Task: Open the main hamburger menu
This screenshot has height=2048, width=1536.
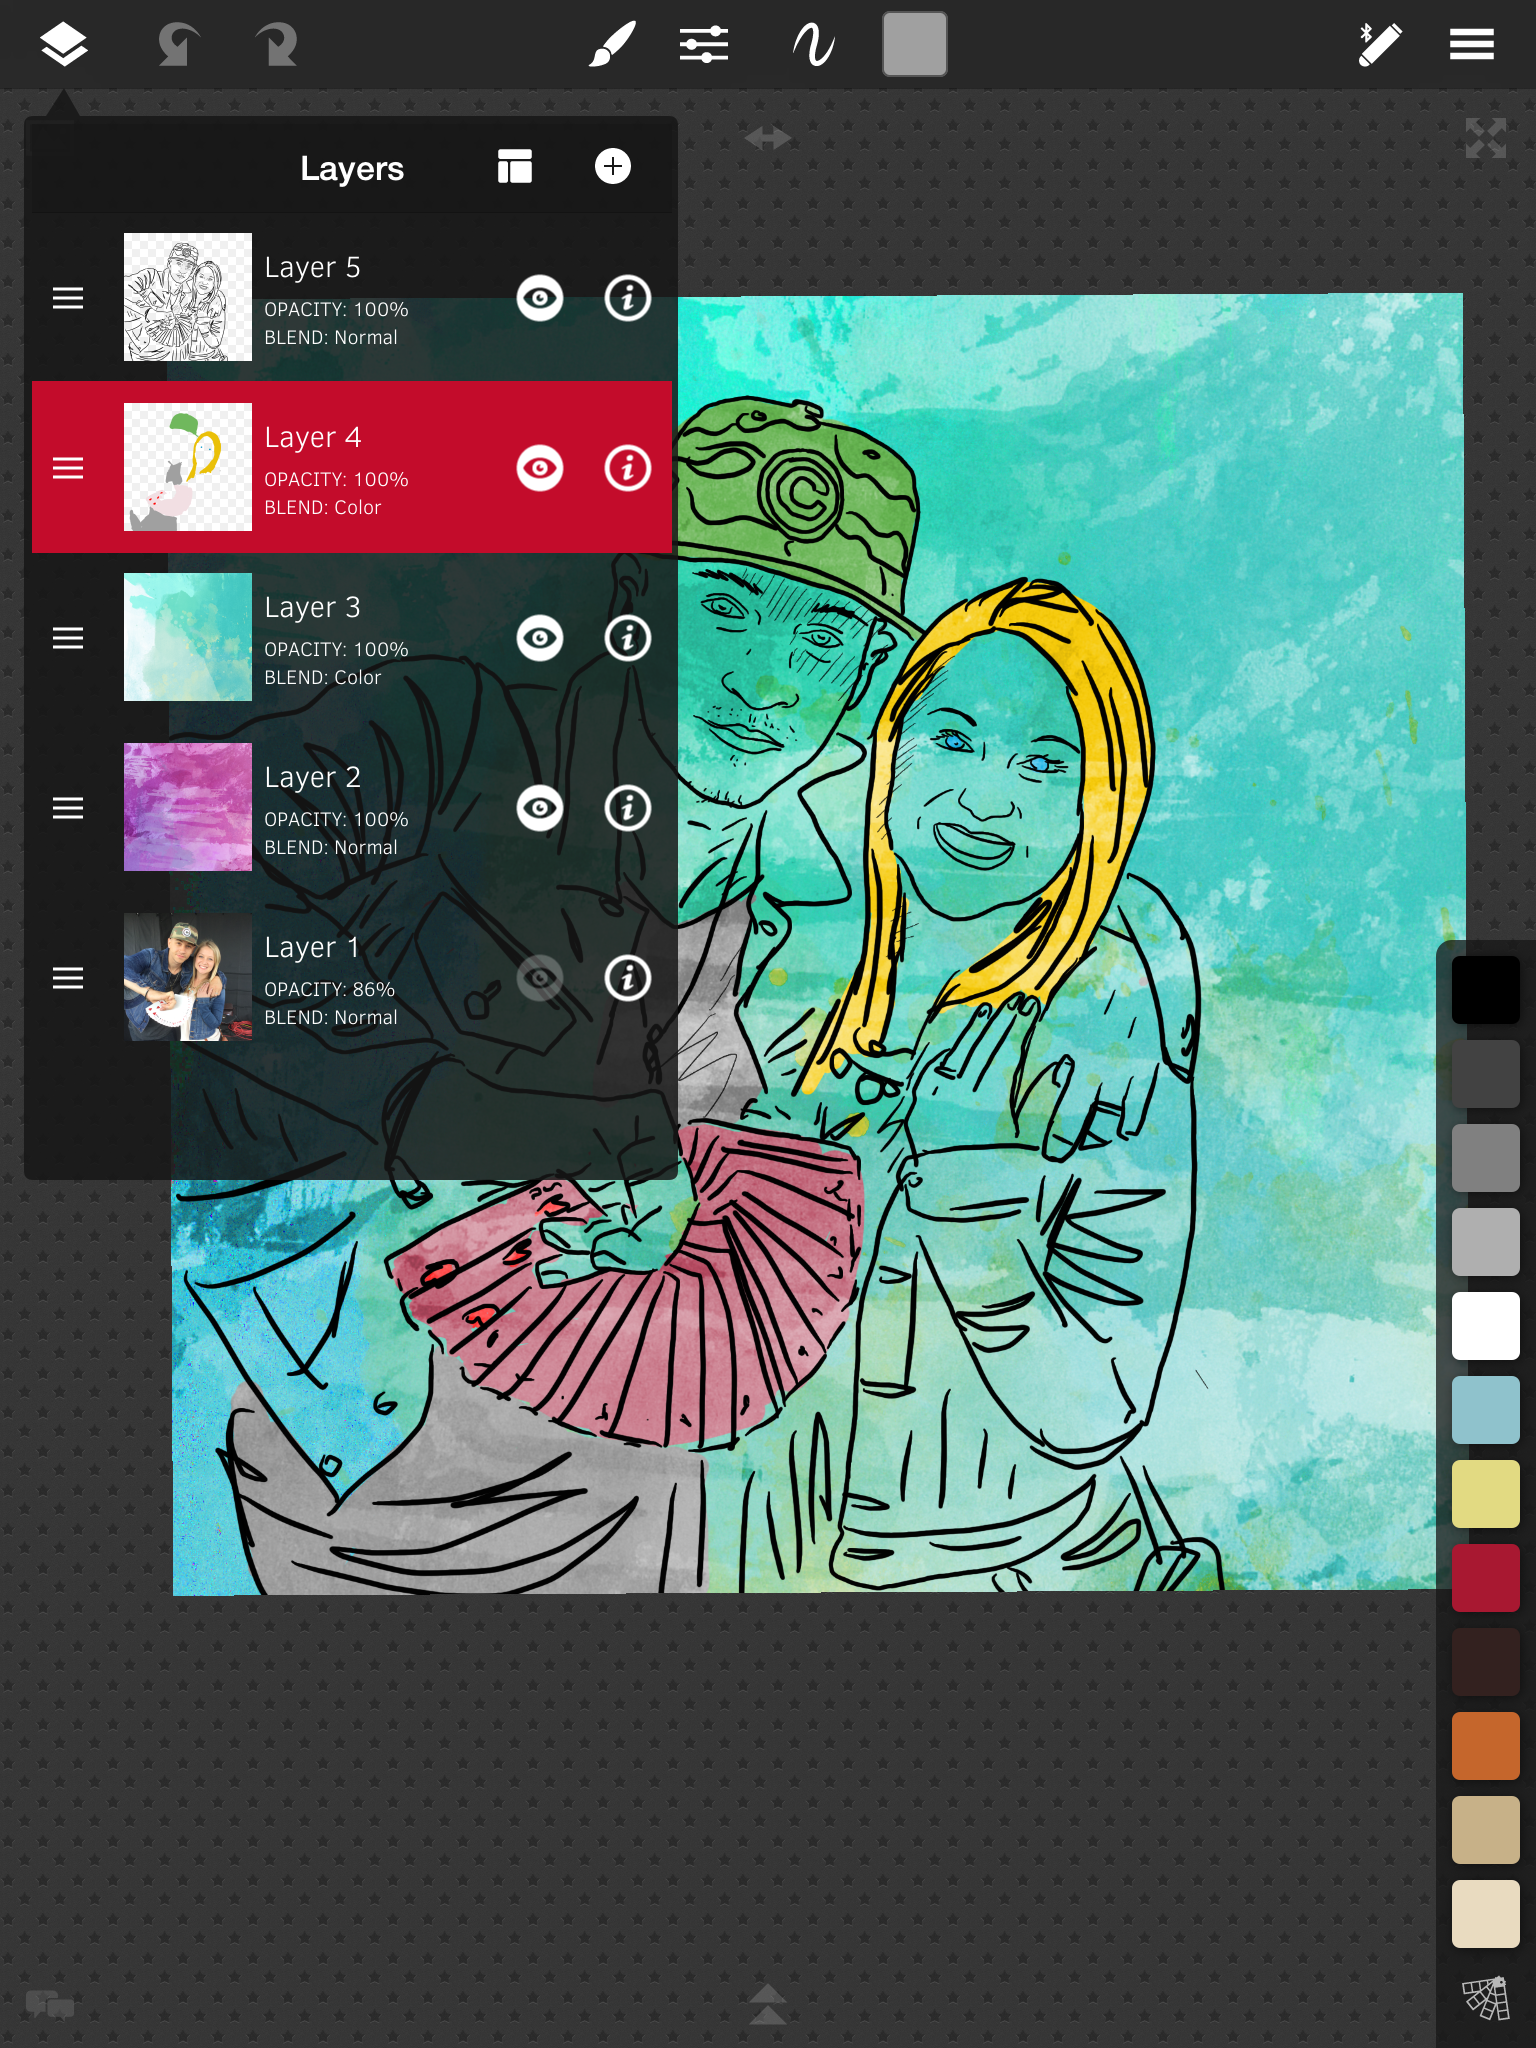Action: click(1472, 45)
